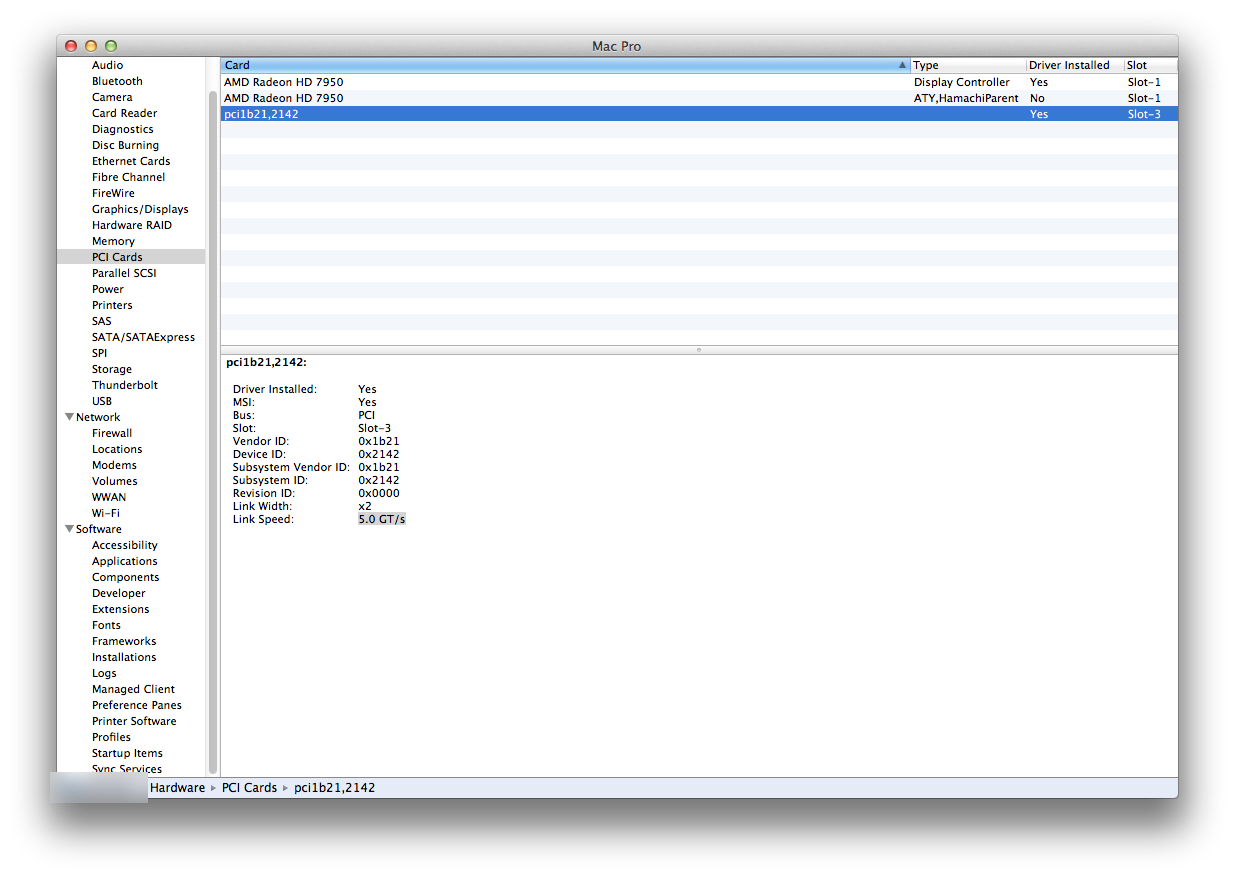Select Fonts in the sidebar
Screen dimensions: 1235x877
106,625
